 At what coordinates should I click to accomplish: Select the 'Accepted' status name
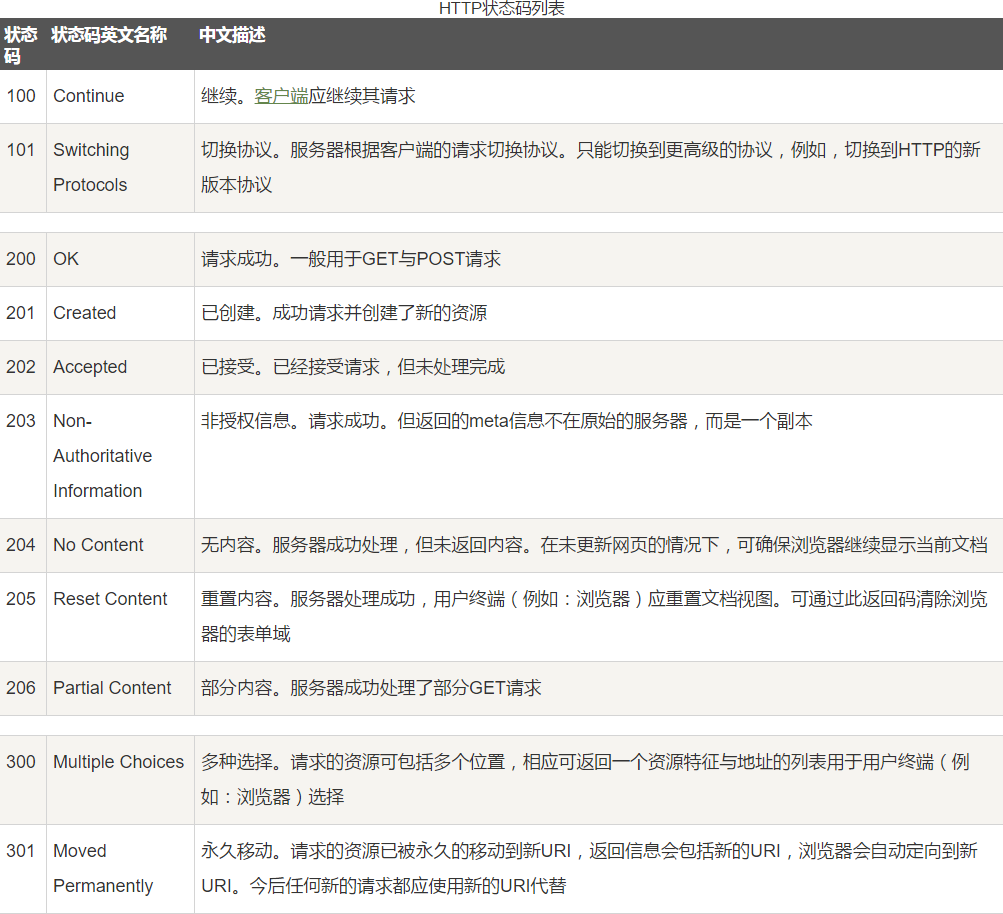[90, 367]
